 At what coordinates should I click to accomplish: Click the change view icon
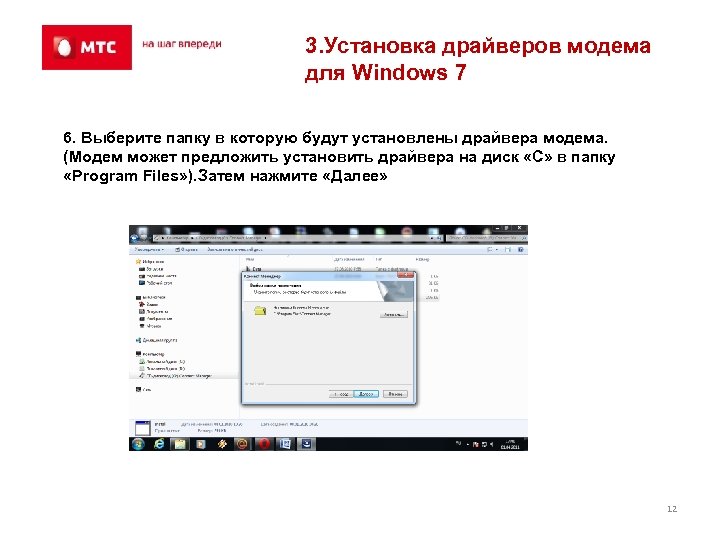coord(489,249)
